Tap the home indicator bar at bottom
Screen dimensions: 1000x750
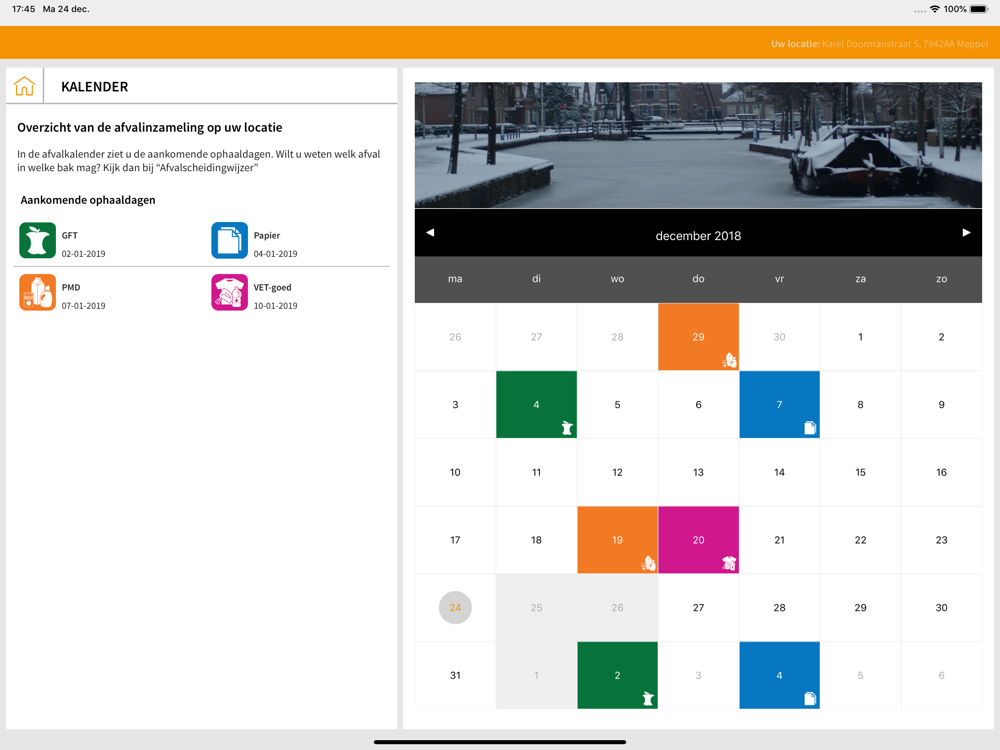coord(500,742)
